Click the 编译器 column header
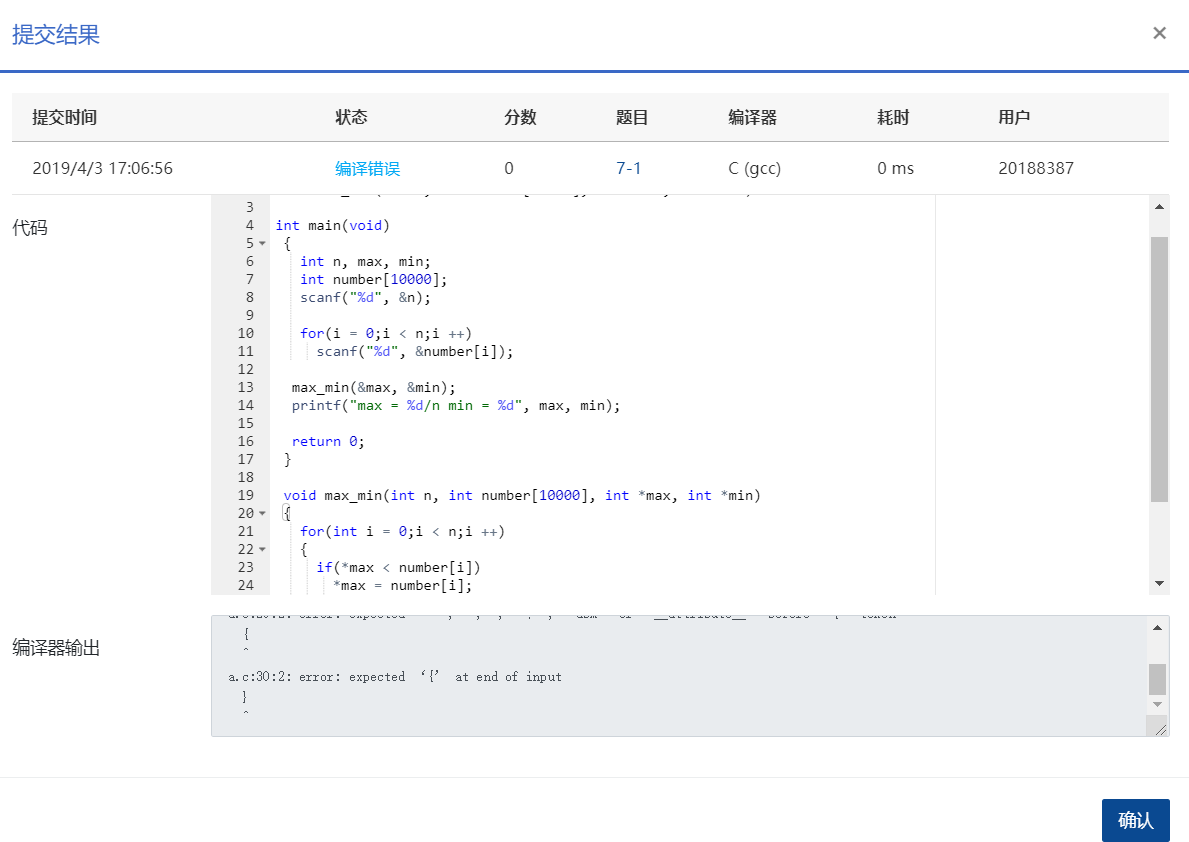This screenshot has width=1189, height=842. coord(752,118)
